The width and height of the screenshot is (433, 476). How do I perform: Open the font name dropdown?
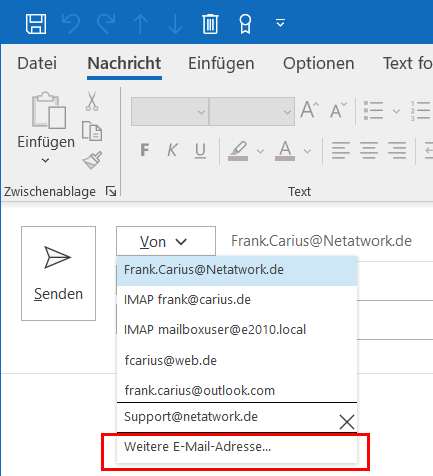coord(170,112)
